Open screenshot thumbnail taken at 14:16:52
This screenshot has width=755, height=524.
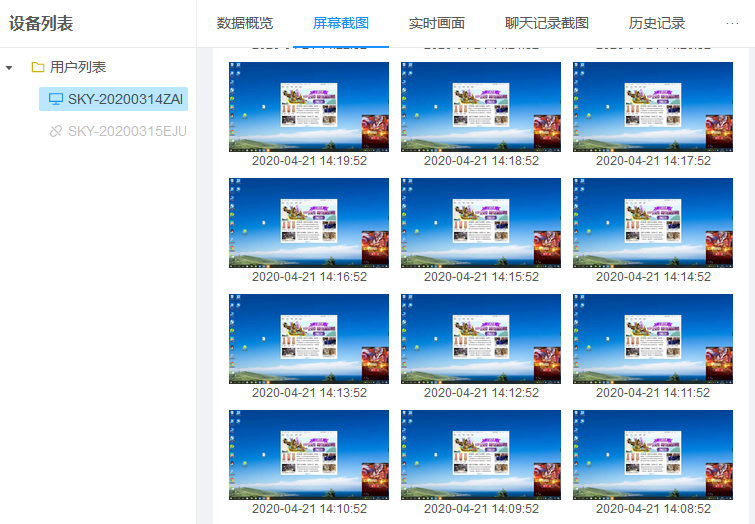(309, 223)
